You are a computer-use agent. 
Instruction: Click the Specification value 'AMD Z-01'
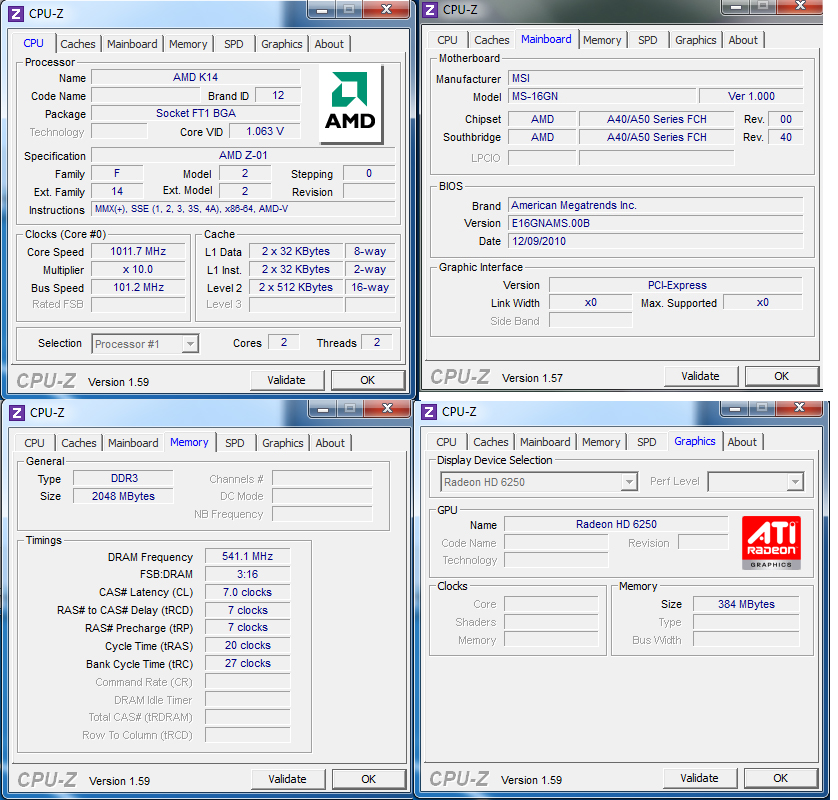[x=243, y=155]
